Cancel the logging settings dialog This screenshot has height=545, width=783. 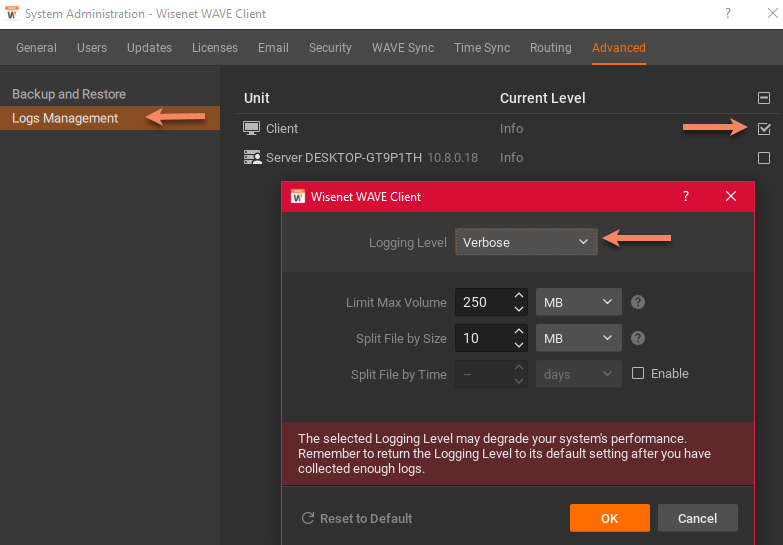[x=698, y=518]
